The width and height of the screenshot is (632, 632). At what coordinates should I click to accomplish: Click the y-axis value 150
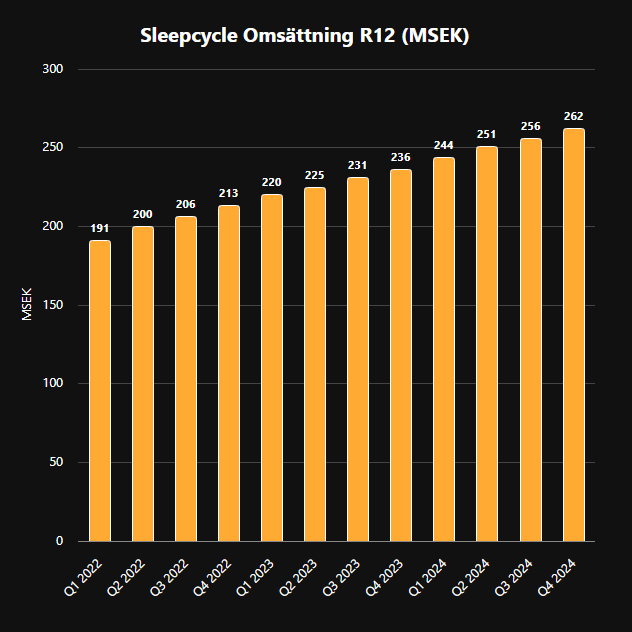pyautogui.click(x=53, y=305)
